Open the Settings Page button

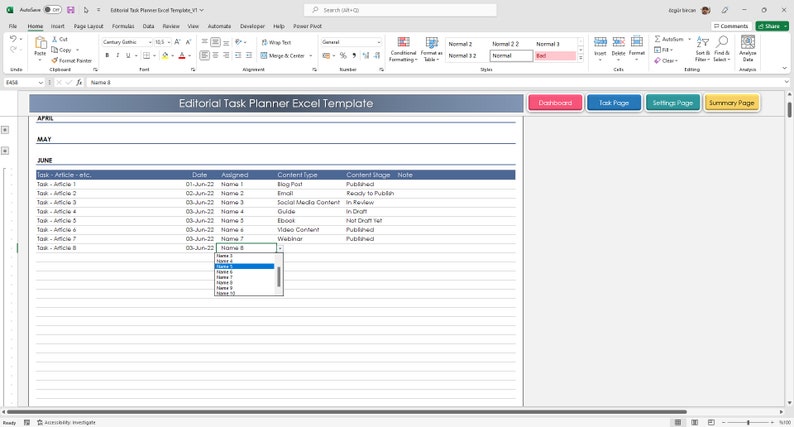672,103
